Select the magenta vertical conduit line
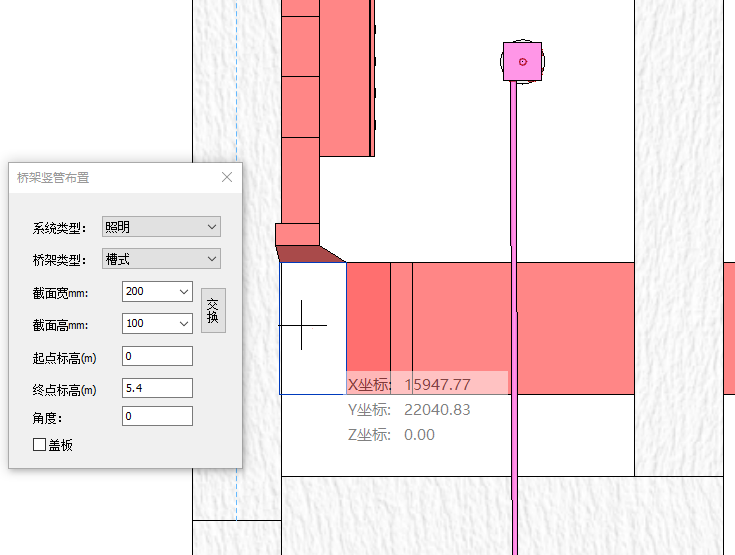 click(x=514, y=318)
